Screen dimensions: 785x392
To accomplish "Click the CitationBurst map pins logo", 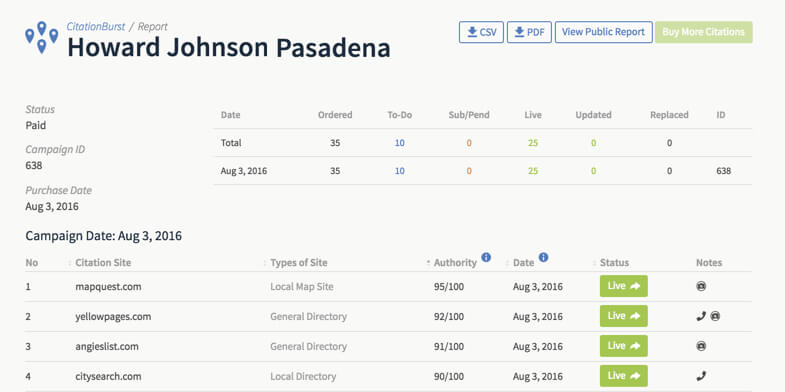I will [42, 37].
